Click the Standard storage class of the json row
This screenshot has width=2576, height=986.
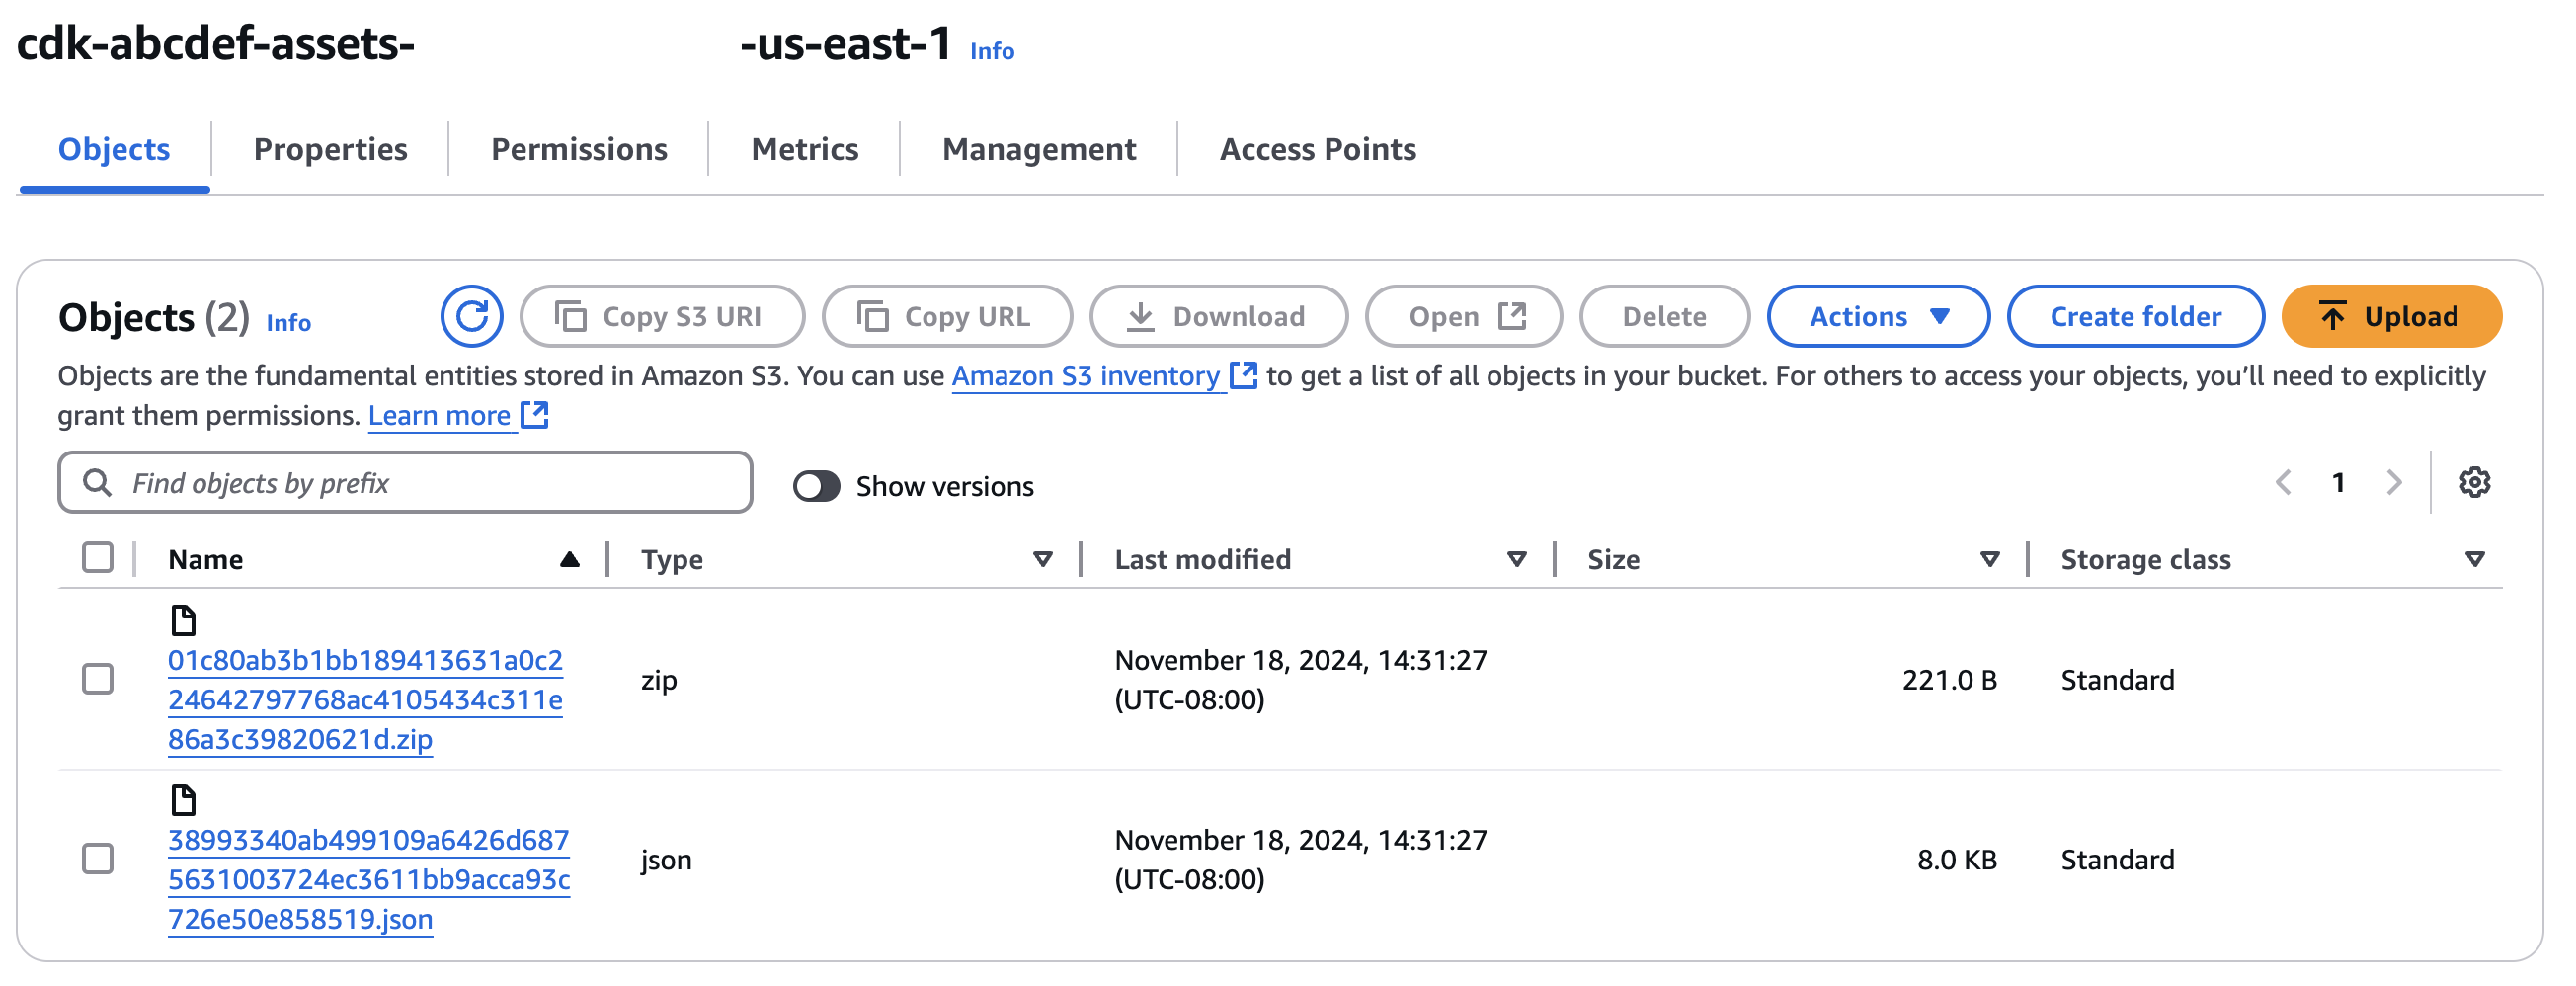click(x=2117, y=860)
